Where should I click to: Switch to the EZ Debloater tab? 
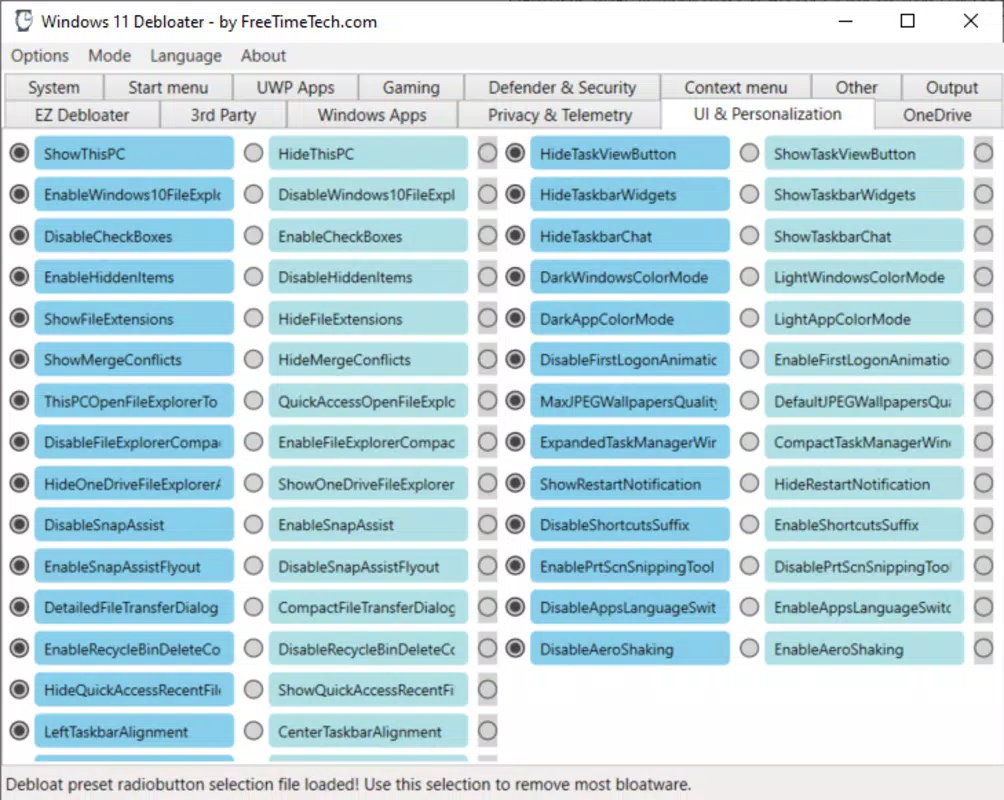click(x=82, y=115)
